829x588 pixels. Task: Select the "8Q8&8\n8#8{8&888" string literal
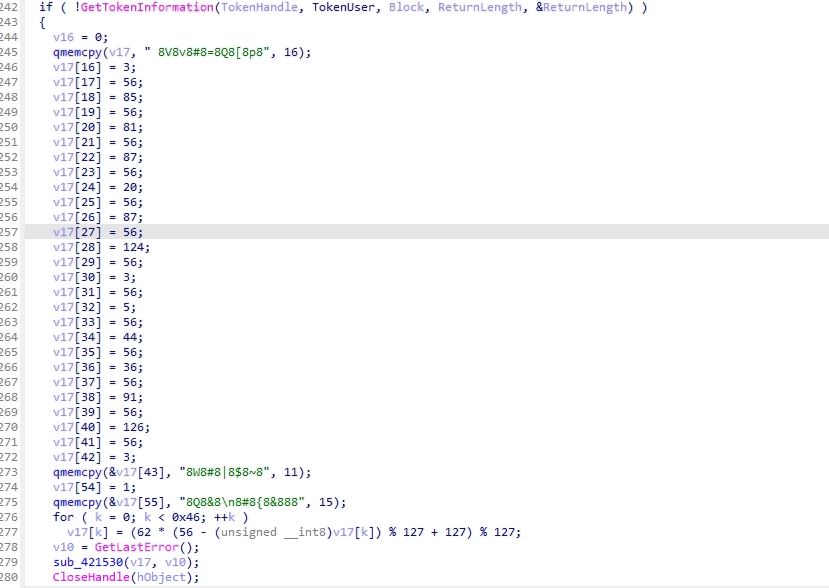click(226, 502)
